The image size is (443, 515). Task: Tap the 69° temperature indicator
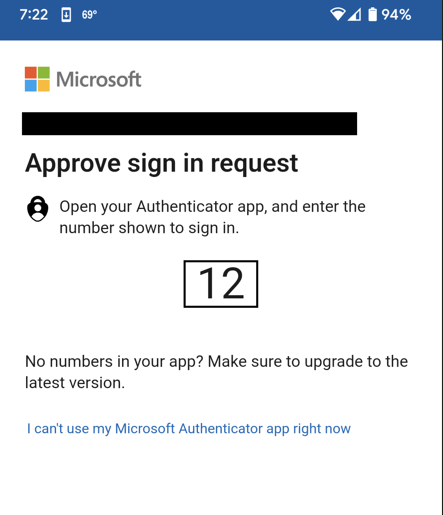89,15
